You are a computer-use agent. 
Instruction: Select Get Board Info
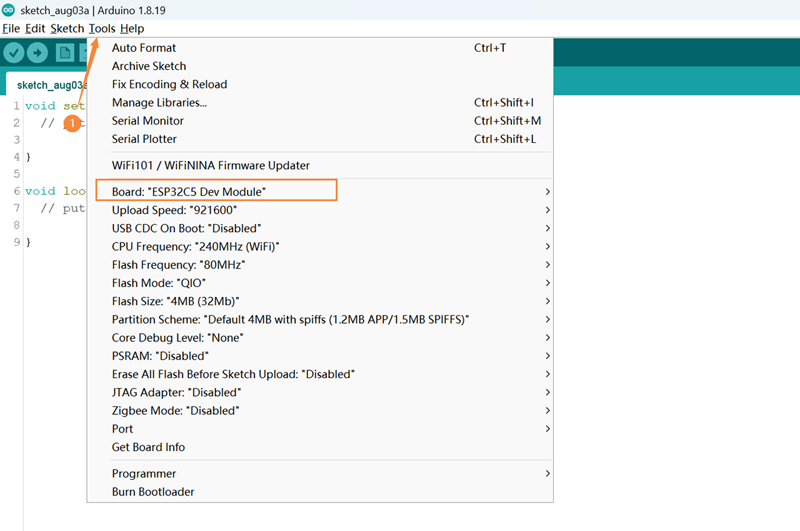coord(148,447)
